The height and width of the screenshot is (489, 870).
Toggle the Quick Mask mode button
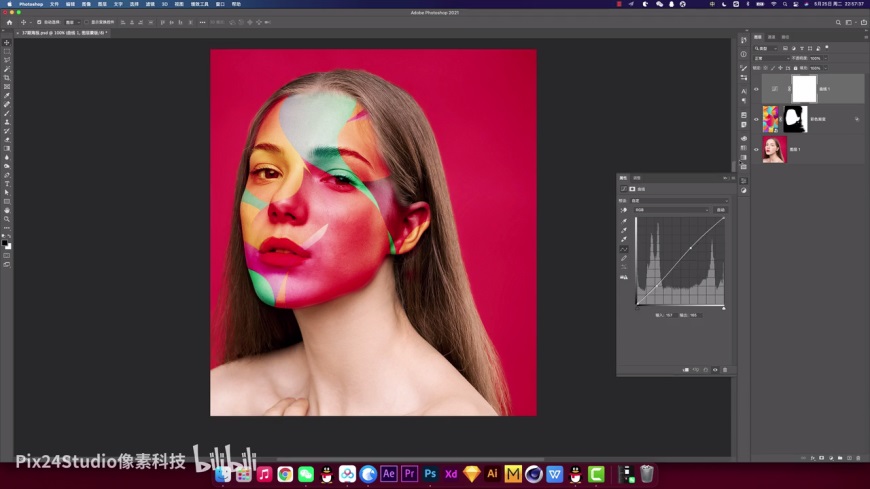click(7, 256)
